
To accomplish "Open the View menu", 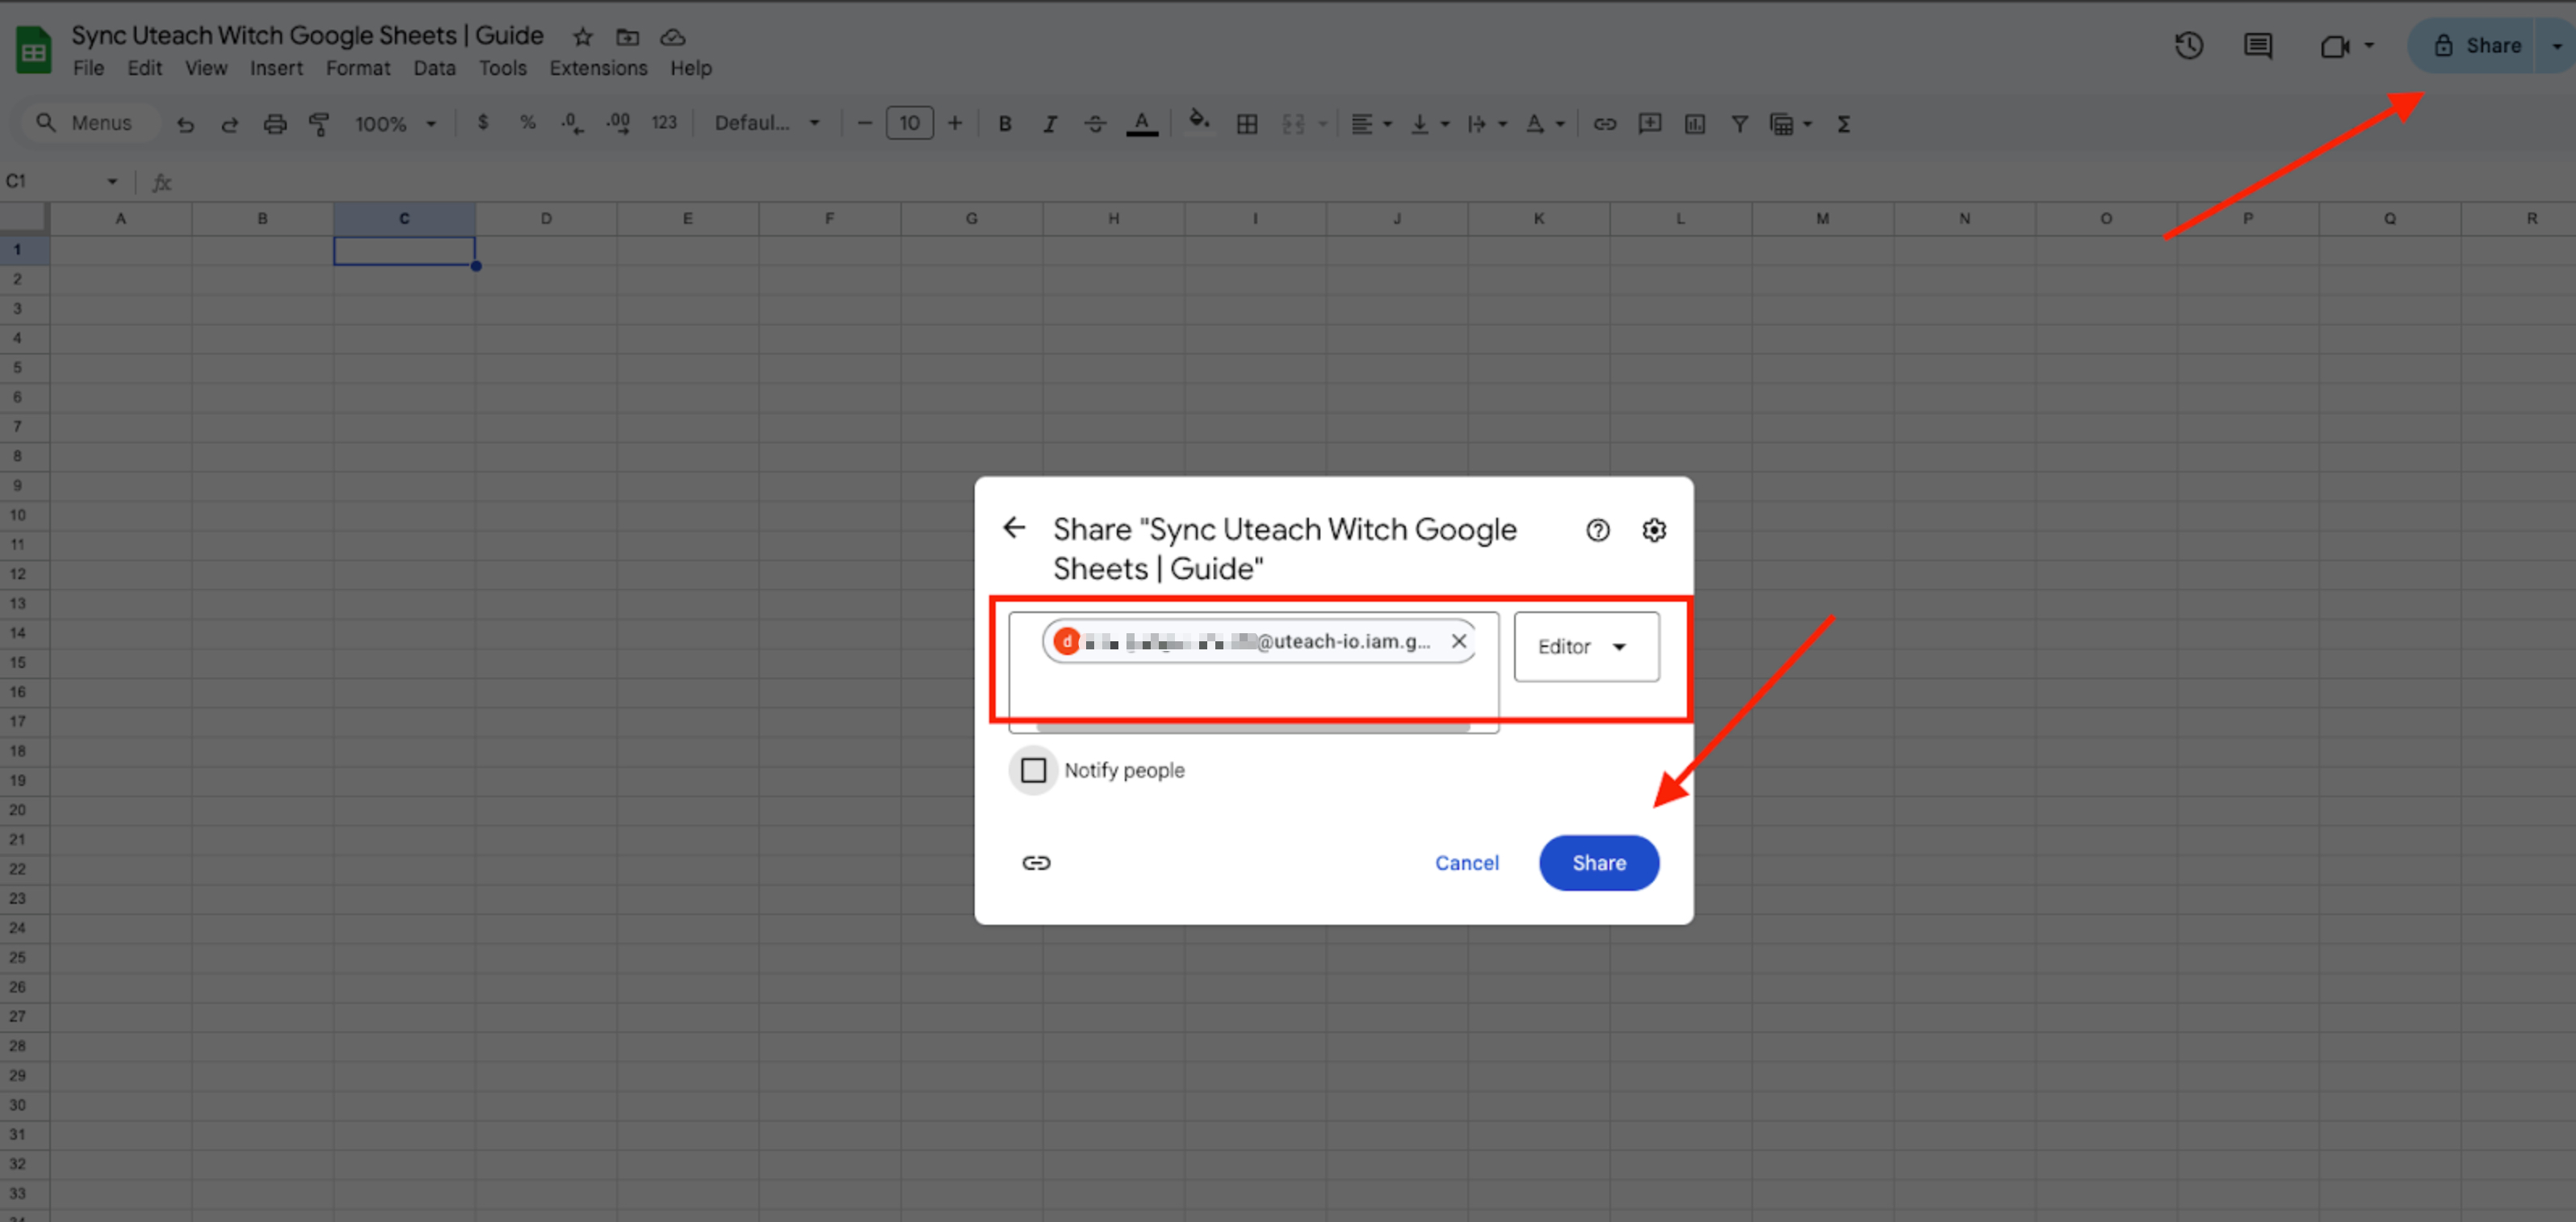I will 206,68.
